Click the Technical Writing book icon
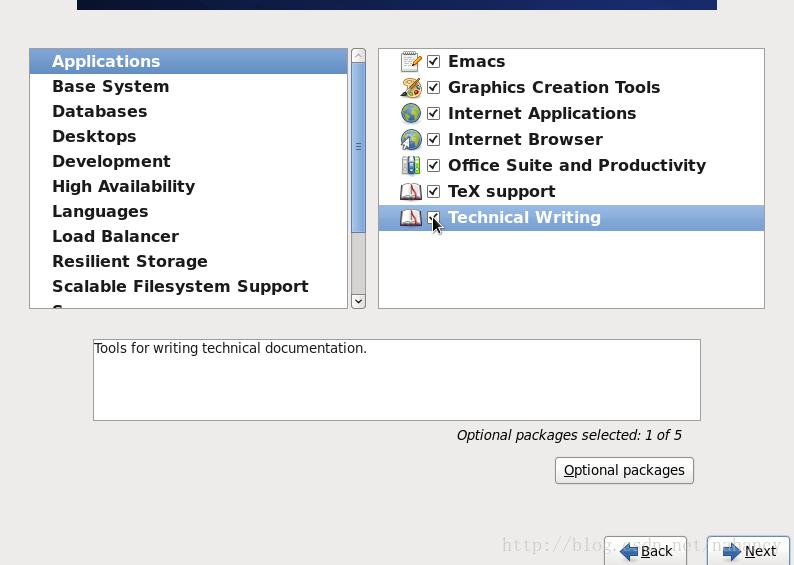 pos(411,218)
